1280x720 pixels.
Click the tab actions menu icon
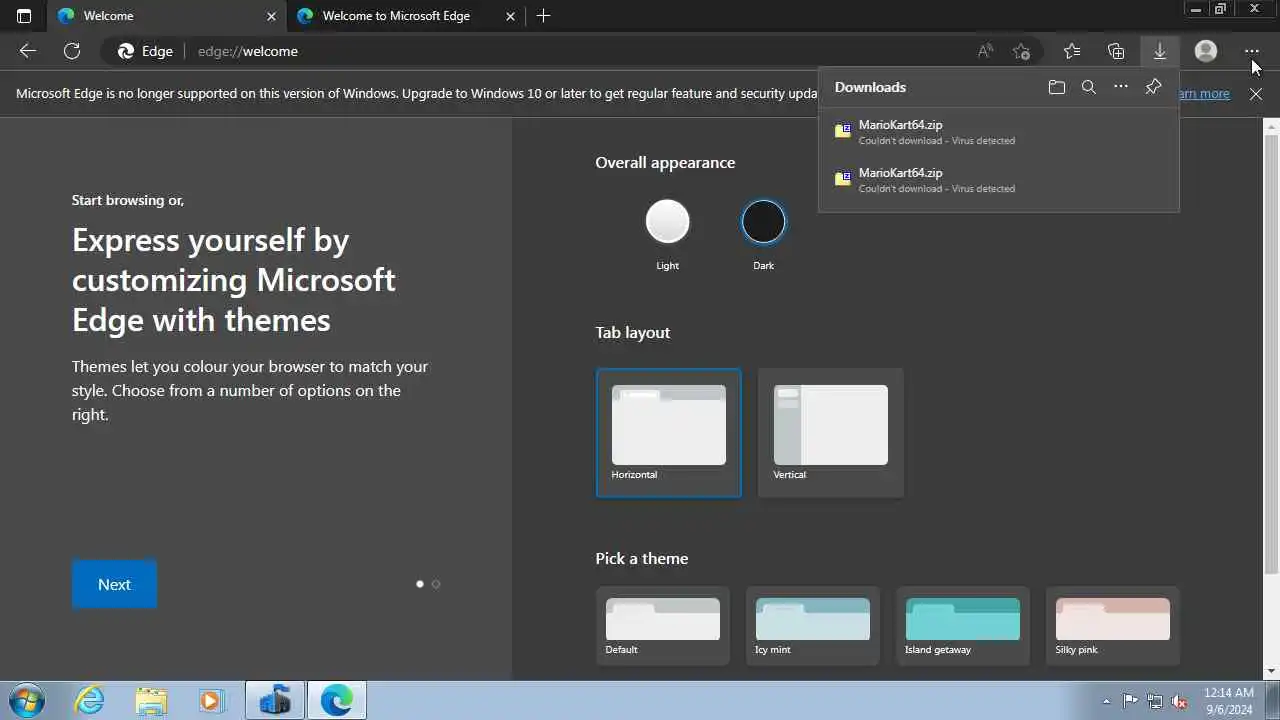point(24,16)
